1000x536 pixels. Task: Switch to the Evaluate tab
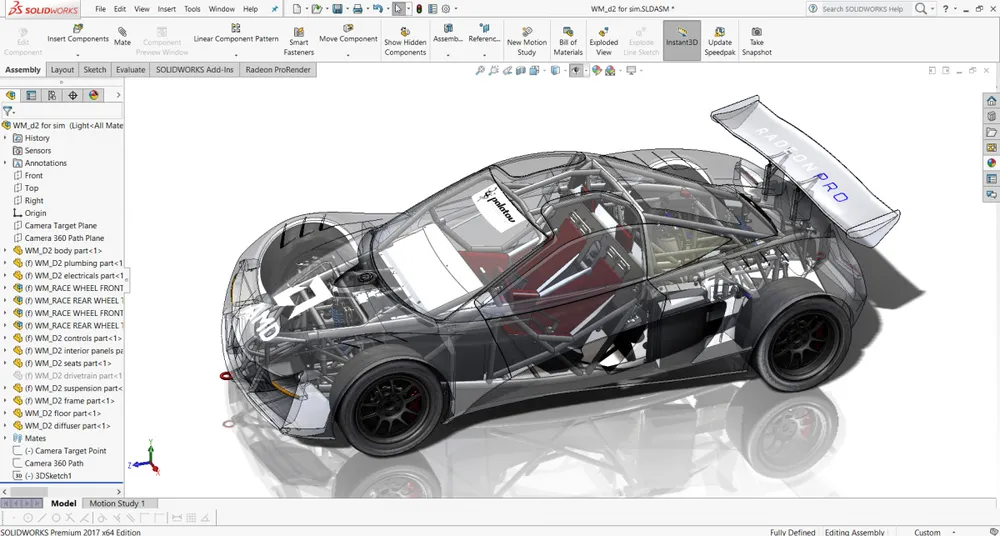tap(130, 70)
